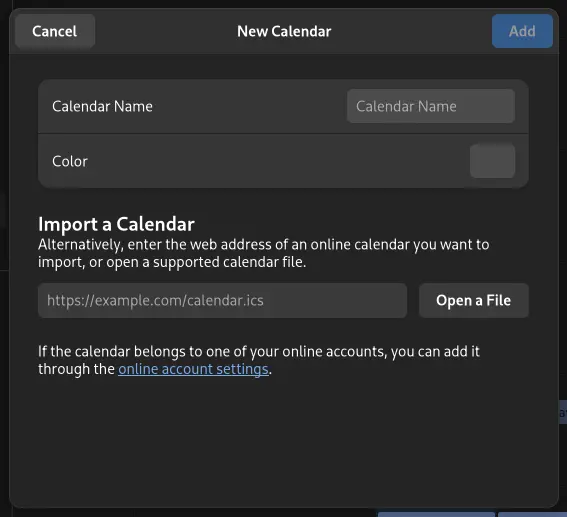Click the calendar URL address field
Image resolution: width=567 pixels, height=517 pixels.
(x=222, y=300)
